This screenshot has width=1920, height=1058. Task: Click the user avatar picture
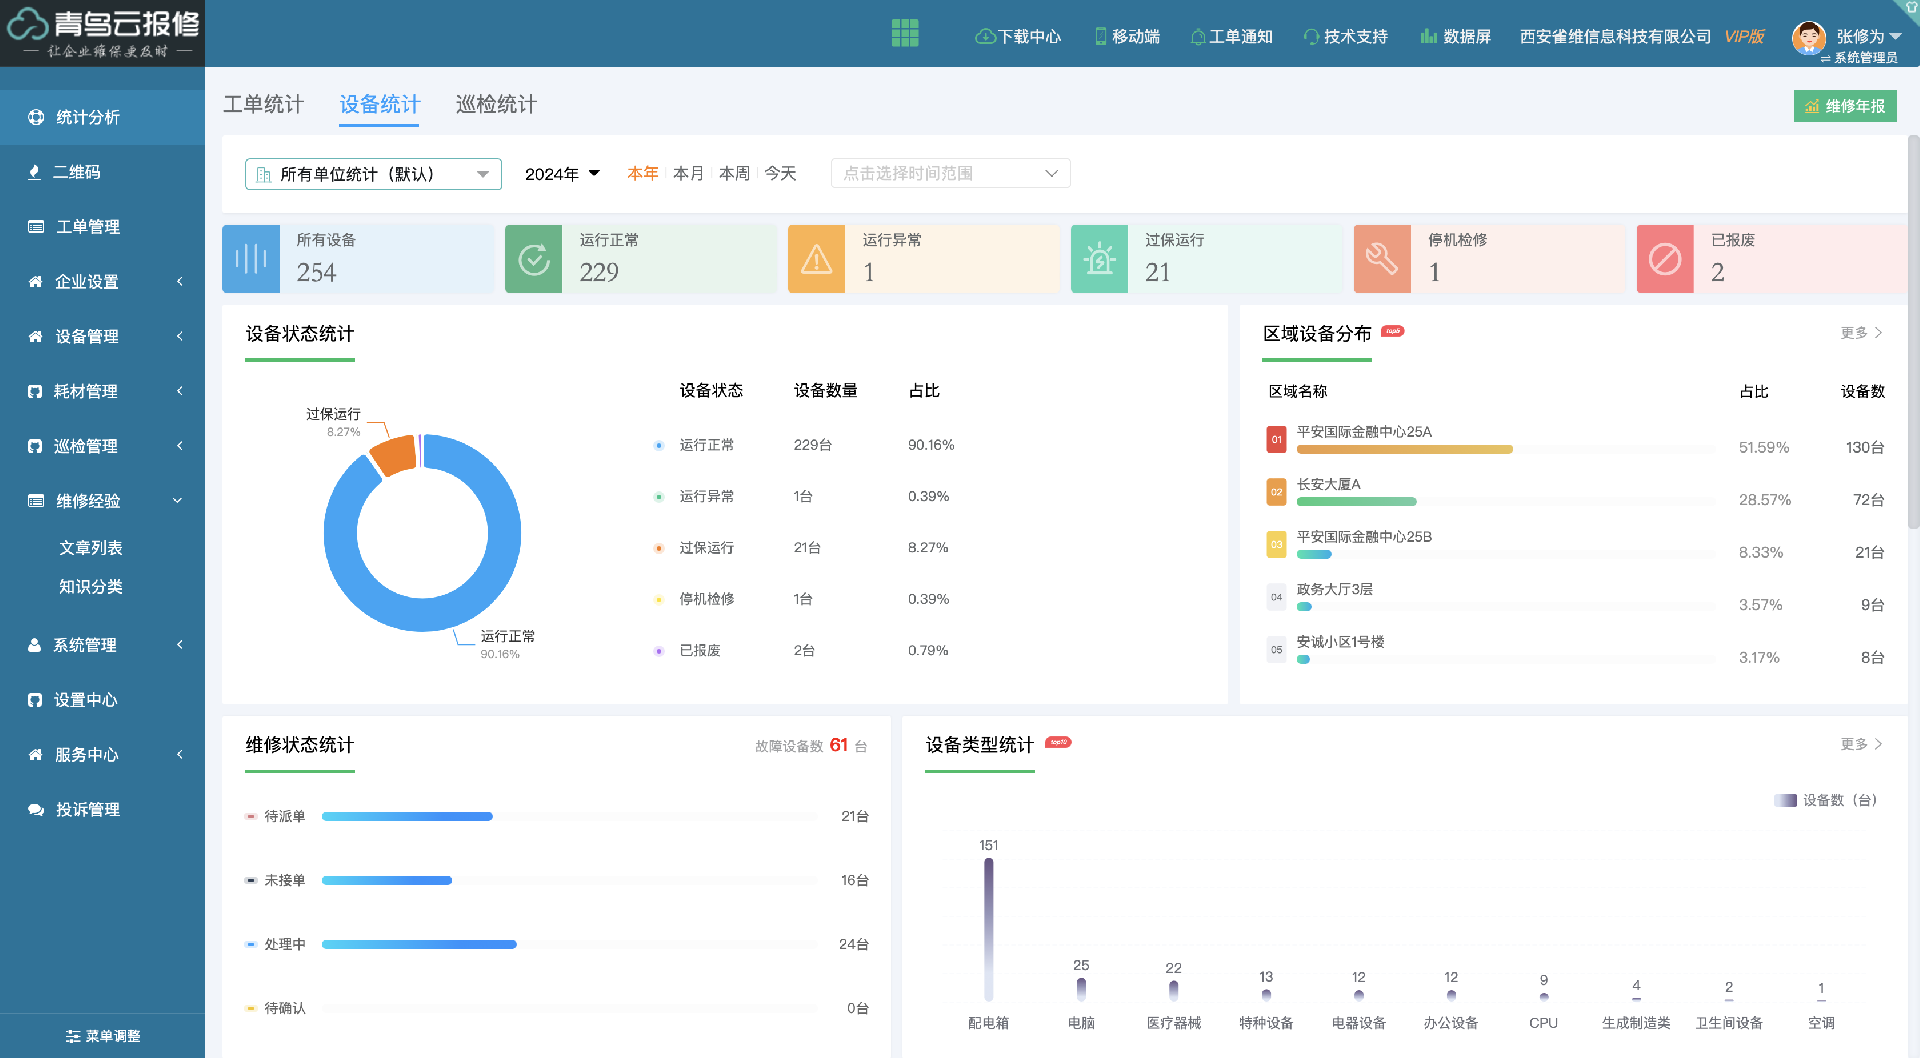coord(1808,38)
